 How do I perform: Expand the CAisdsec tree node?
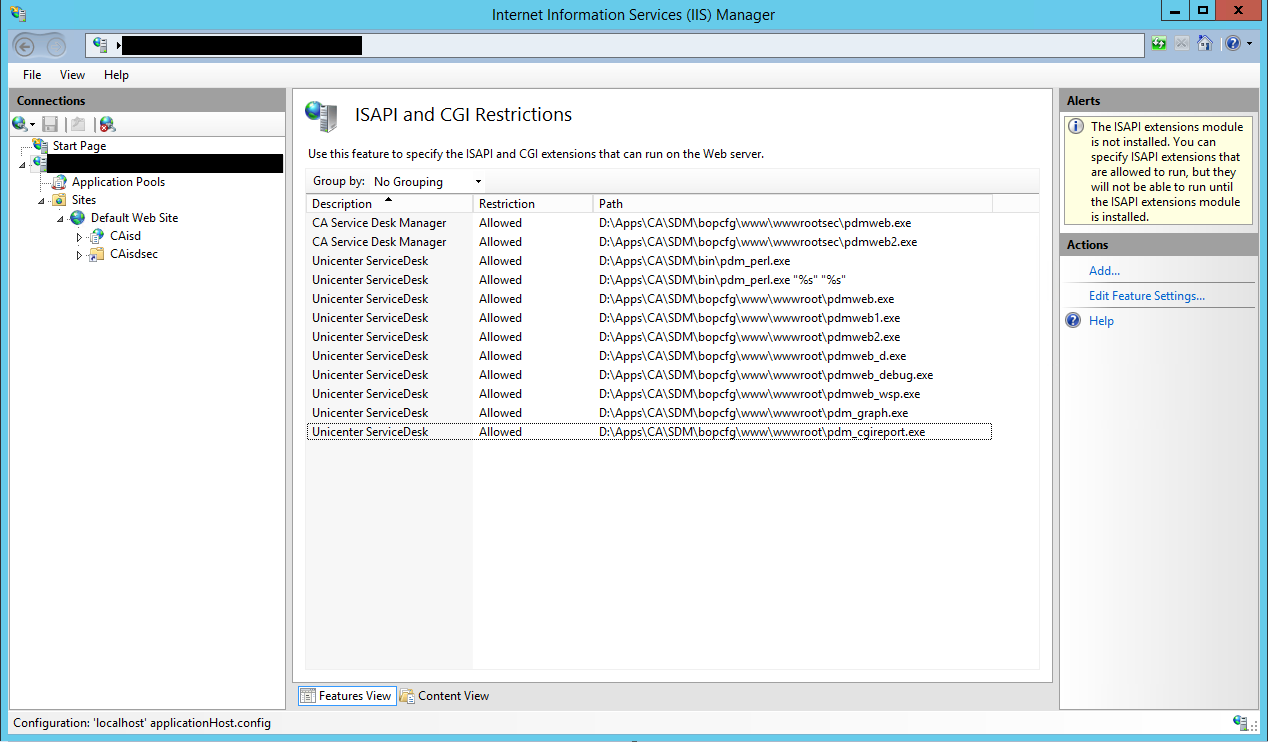pos(80,255)
